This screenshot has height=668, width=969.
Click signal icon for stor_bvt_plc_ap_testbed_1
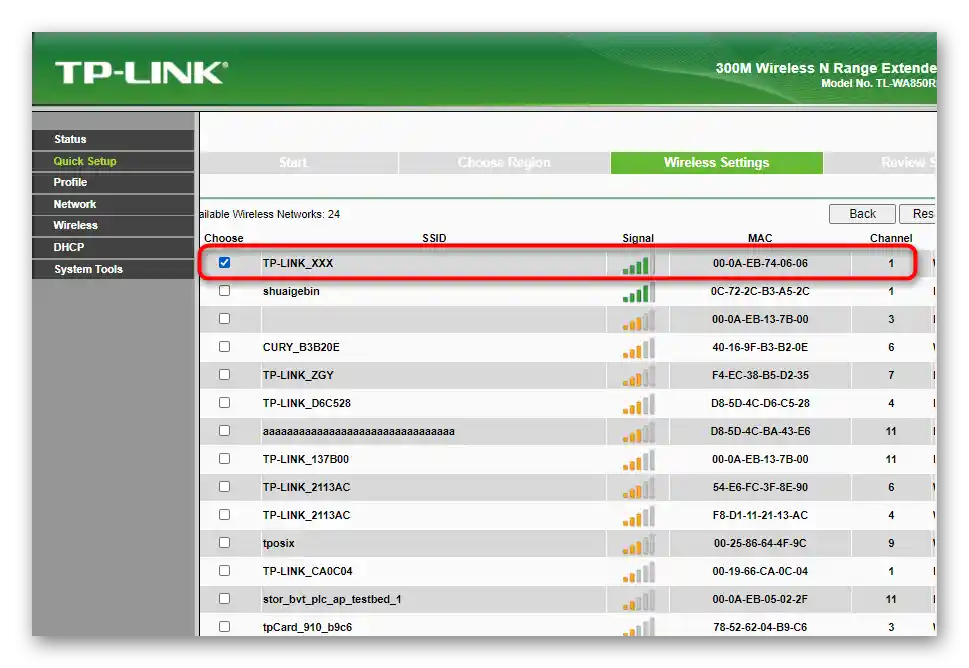(638, 601)
